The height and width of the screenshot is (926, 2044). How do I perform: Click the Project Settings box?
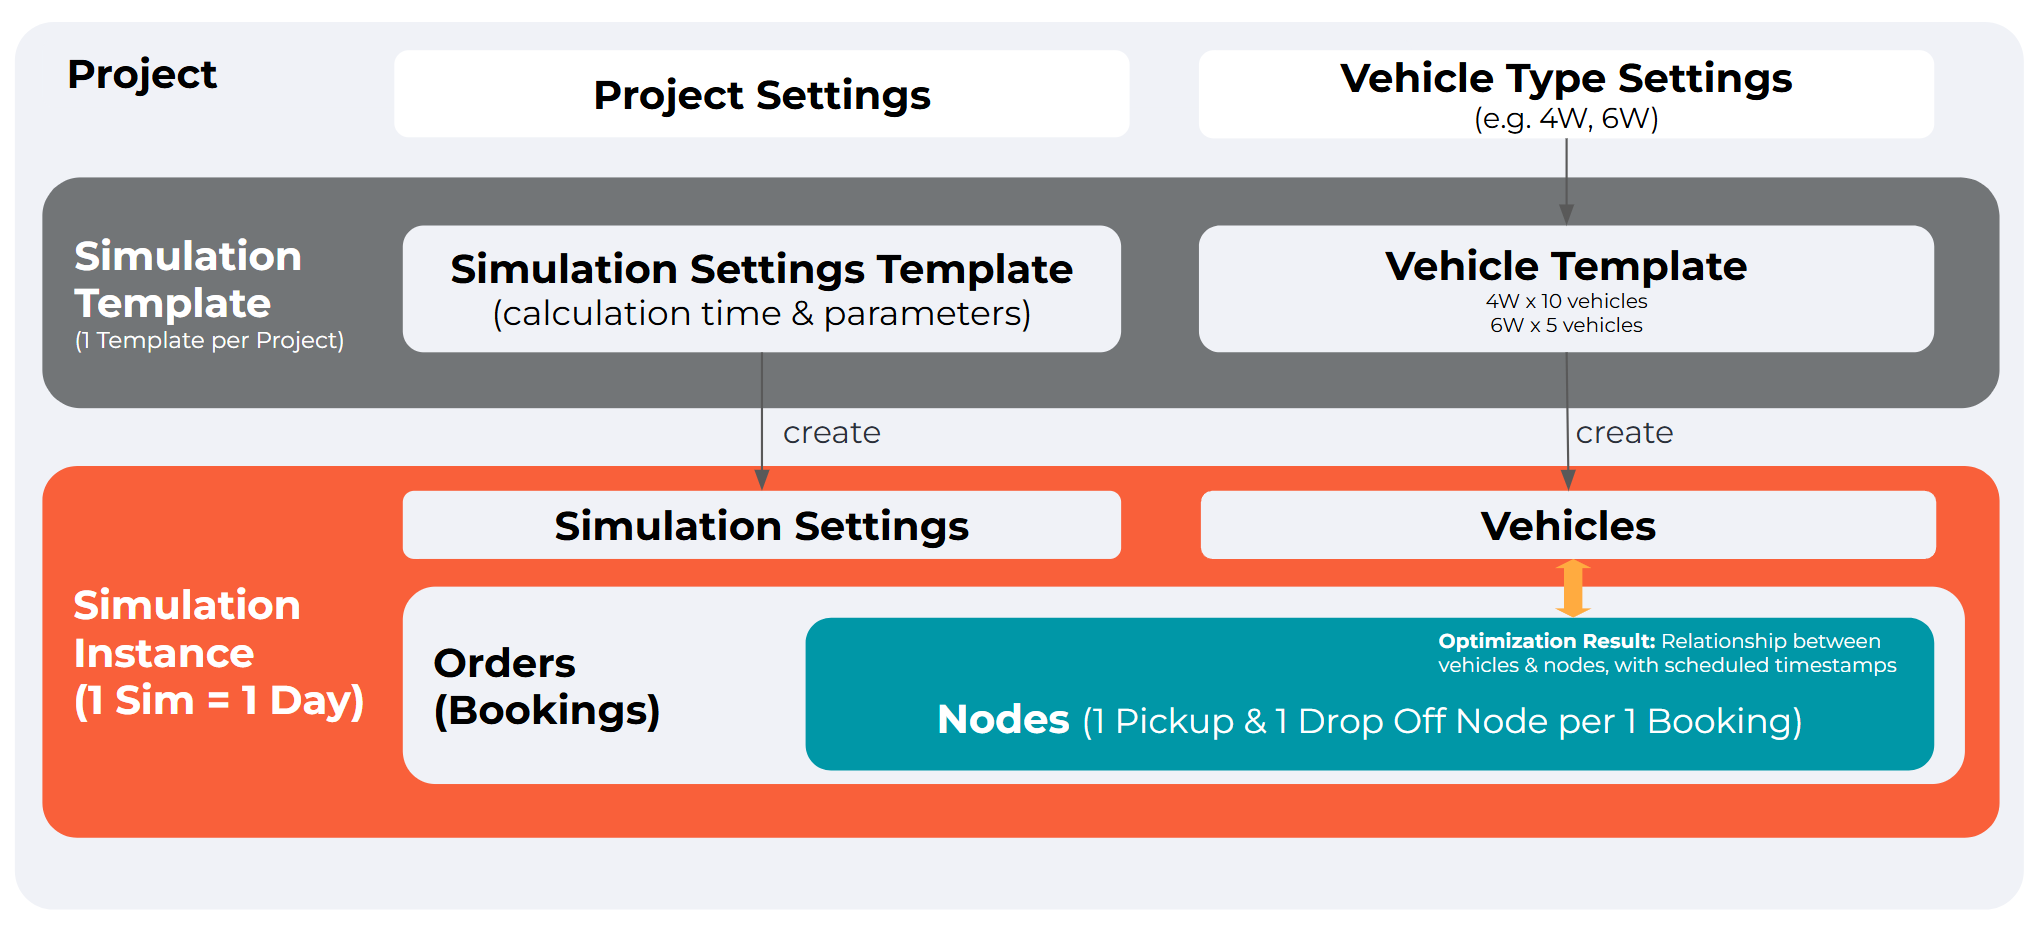(x=761, y=95)
